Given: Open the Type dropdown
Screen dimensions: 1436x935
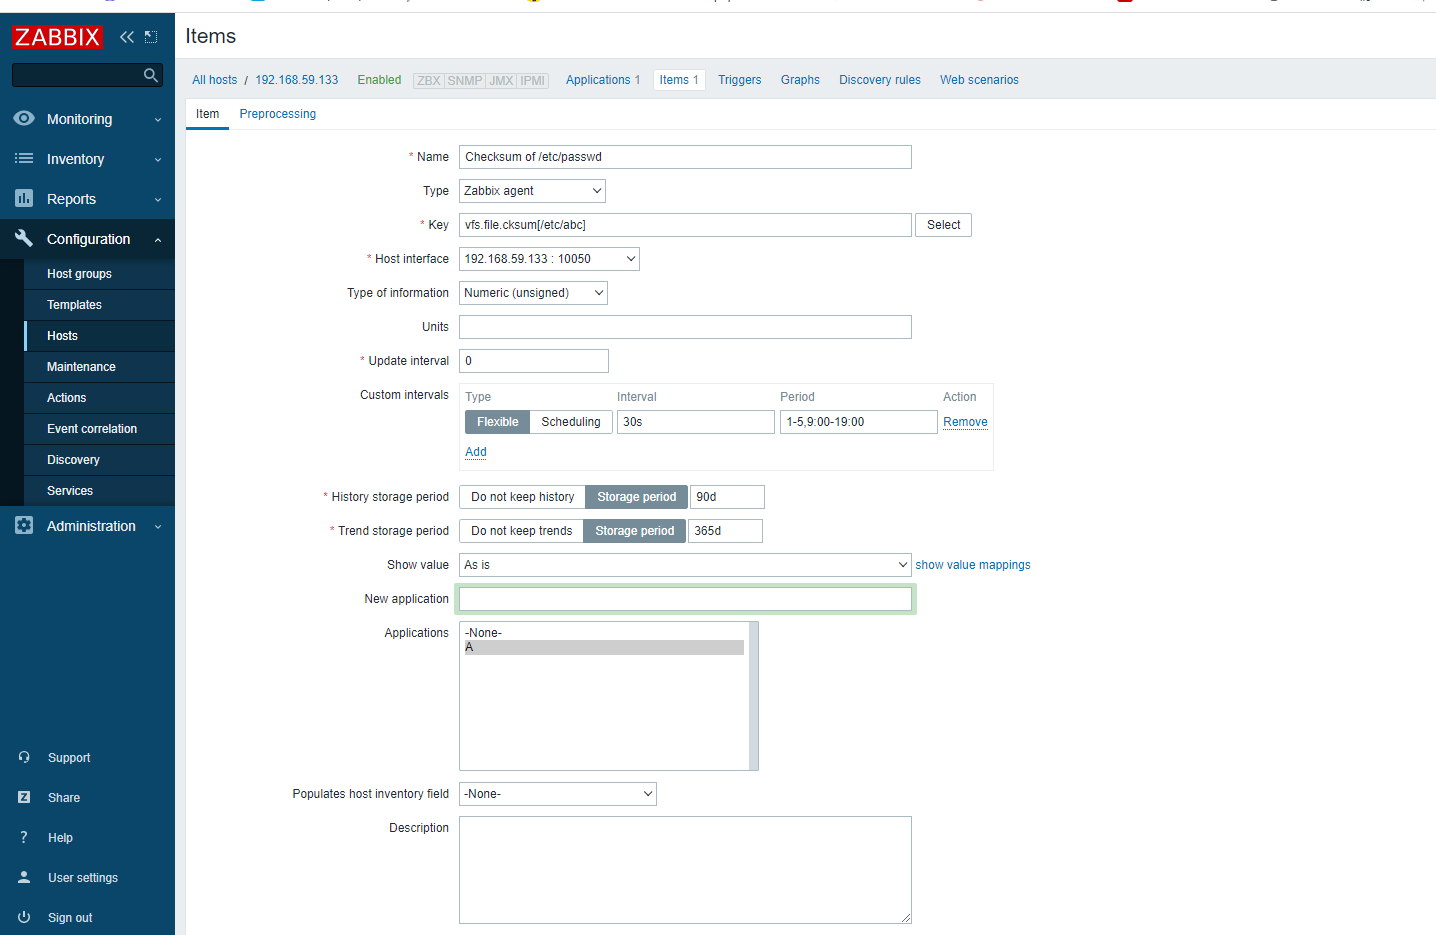Looking at the screenshot, I should [532, 191].
